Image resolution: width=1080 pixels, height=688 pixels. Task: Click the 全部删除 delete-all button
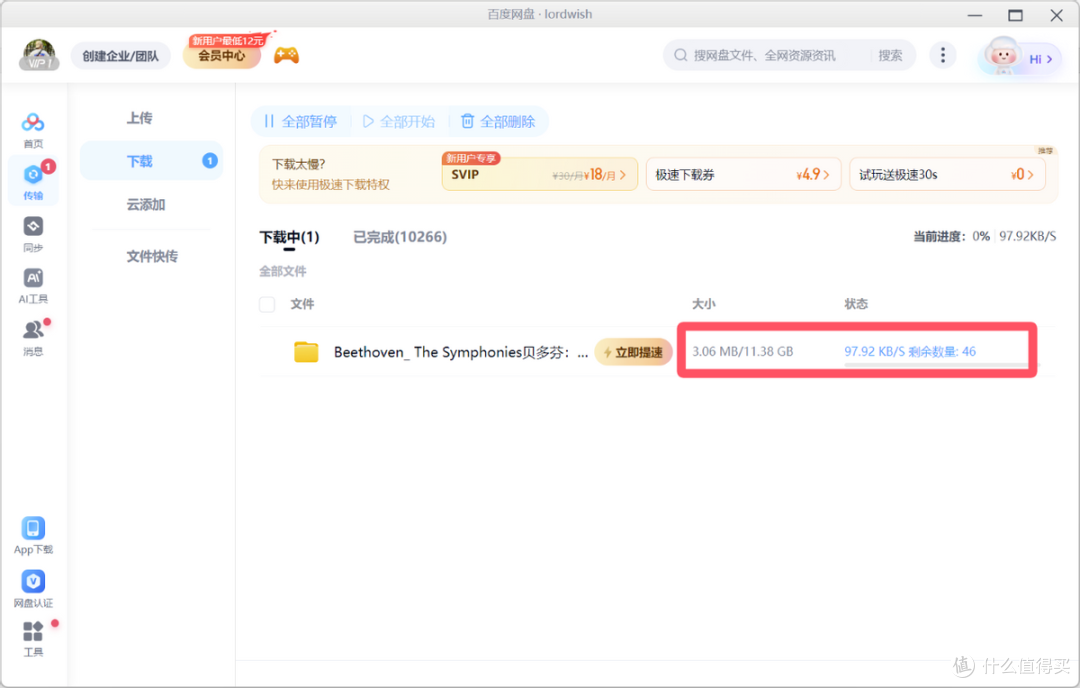tap(498, 122)
